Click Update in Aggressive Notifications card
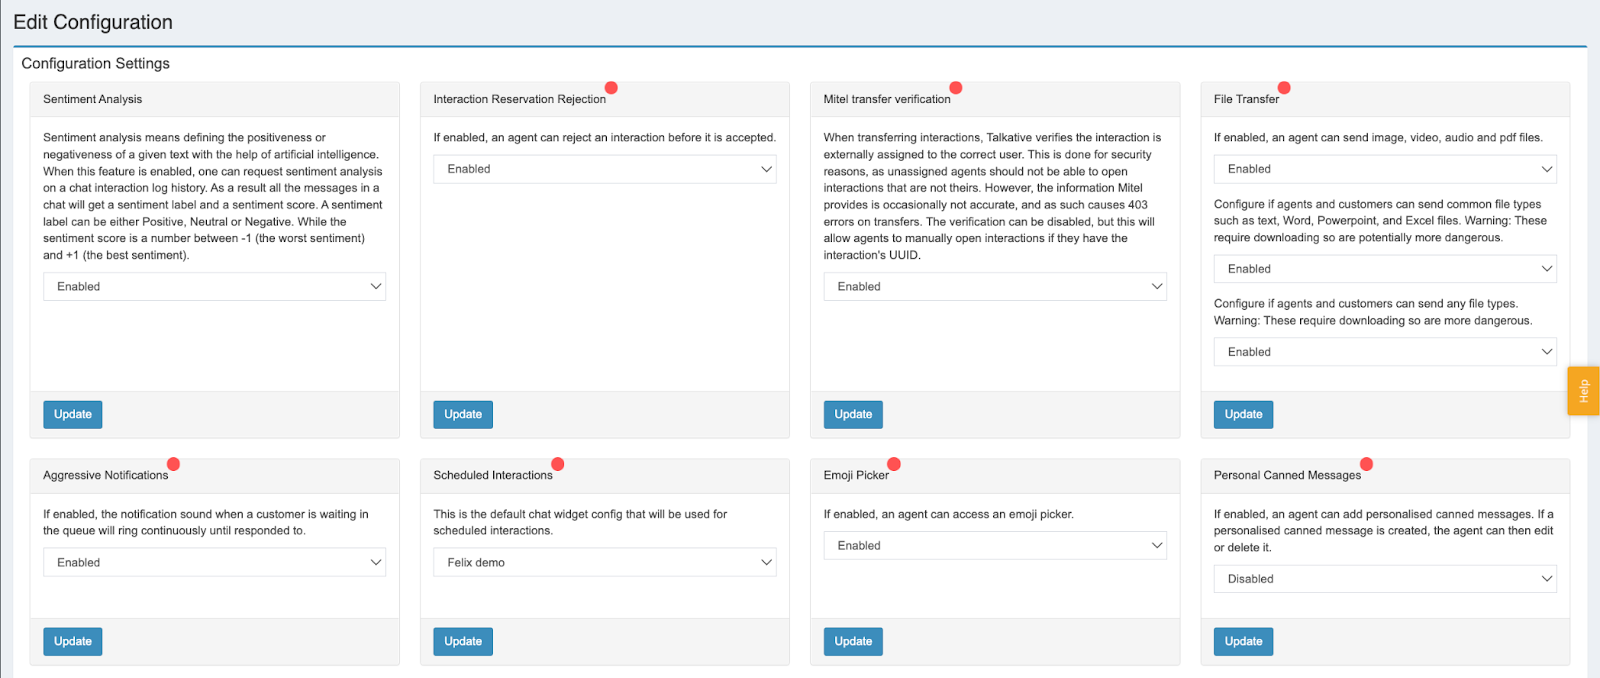The width and height of the screenshot is (1600, 678). (x=73, y=641)
